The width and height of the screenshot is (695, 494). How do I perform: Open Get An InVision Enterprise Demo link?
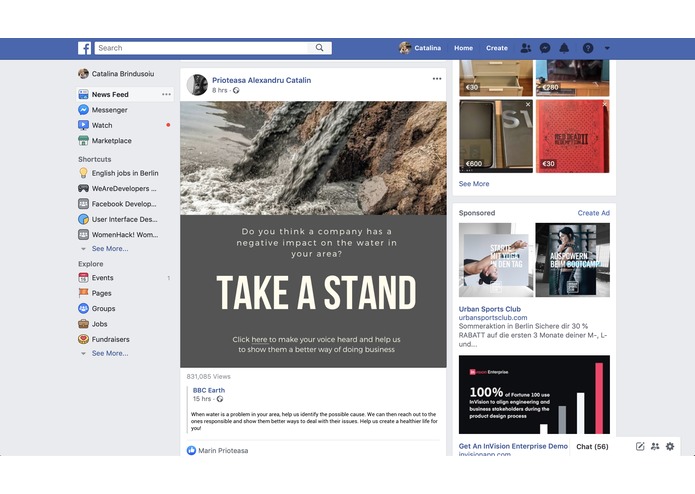pyautogui.click(x=513, y=446)
